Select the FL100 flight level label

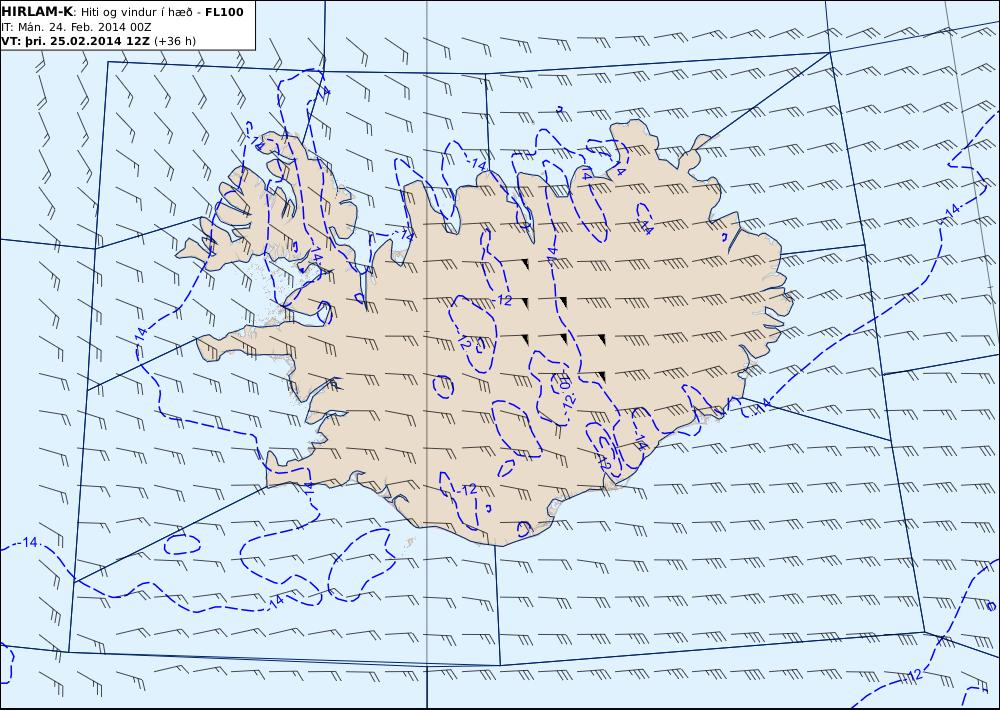[x=224, y=12]
